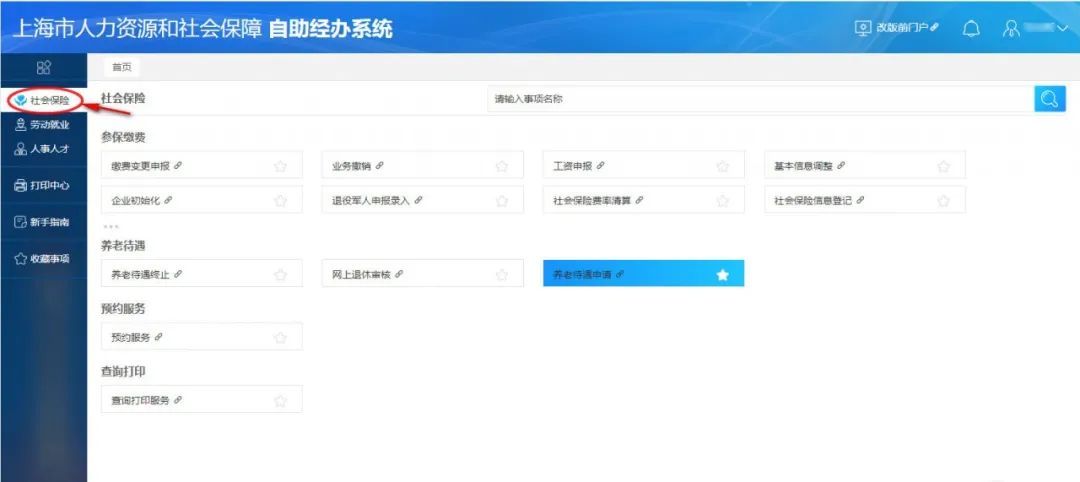Select 社会保险 in the sidebar

(43, 101)
